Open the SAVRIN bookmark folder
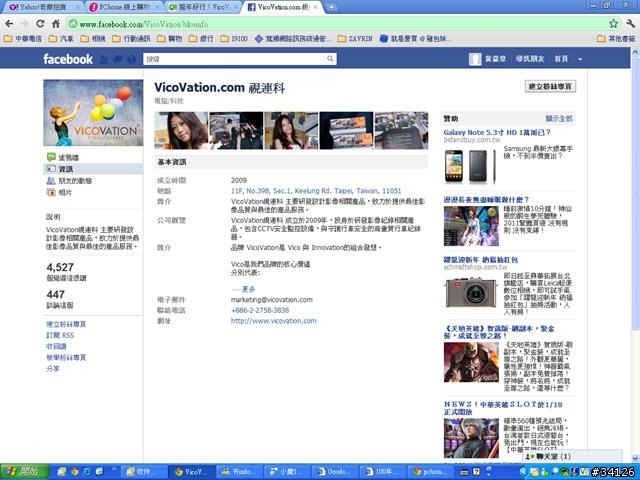This screenshot has width=640, height=480. 355,39
